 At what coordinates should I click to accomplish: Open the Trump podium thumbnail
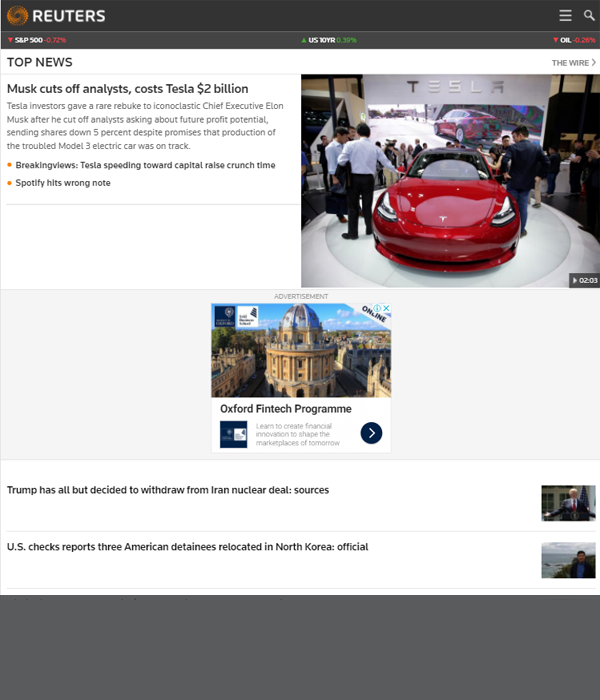[568, 503]
